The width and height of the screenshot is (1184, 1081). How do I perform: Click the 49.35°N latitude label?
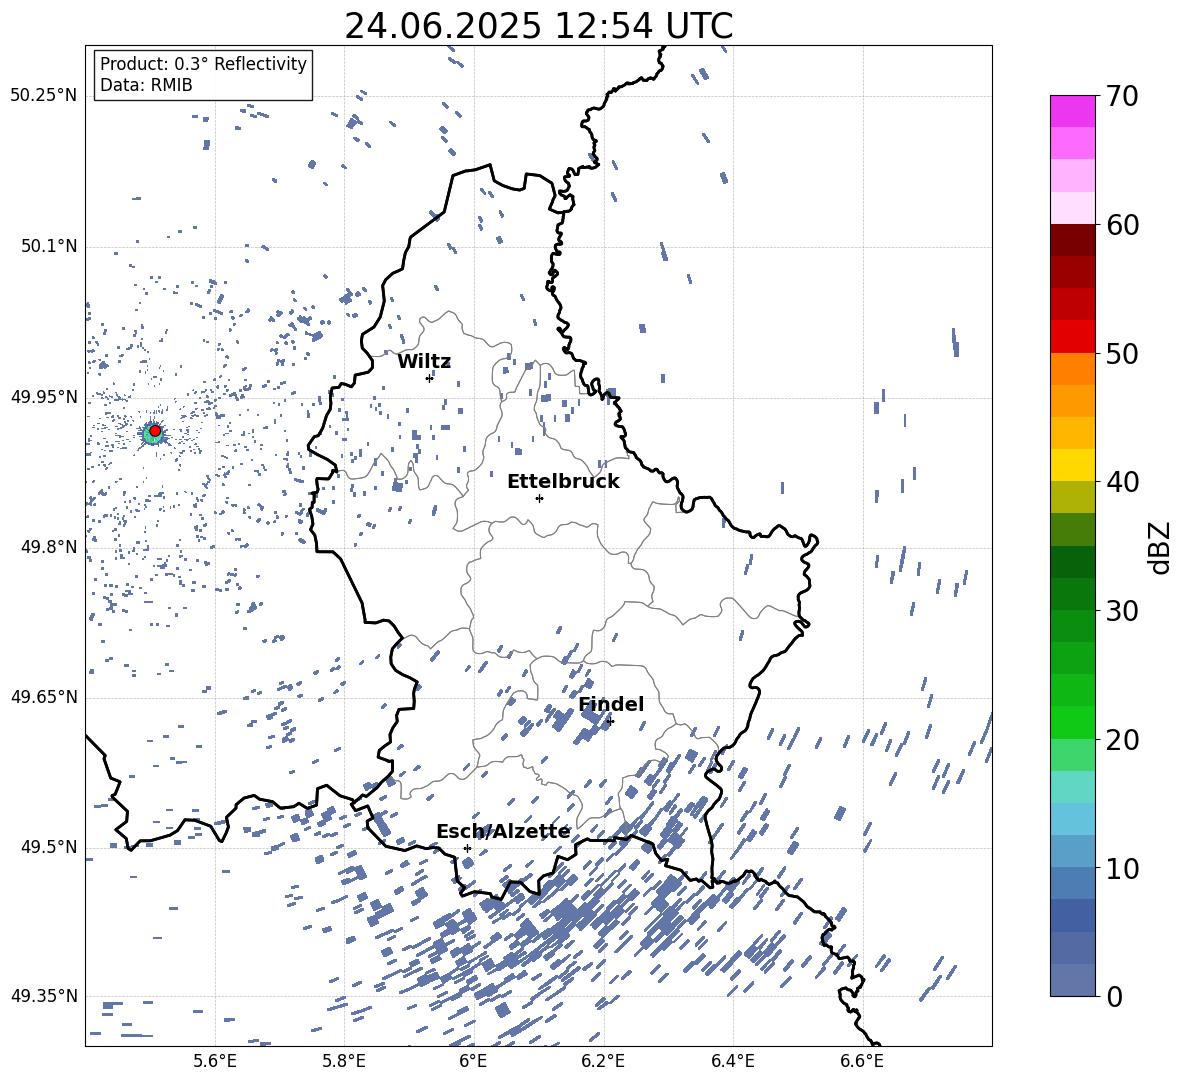click(x=44, y=996)
